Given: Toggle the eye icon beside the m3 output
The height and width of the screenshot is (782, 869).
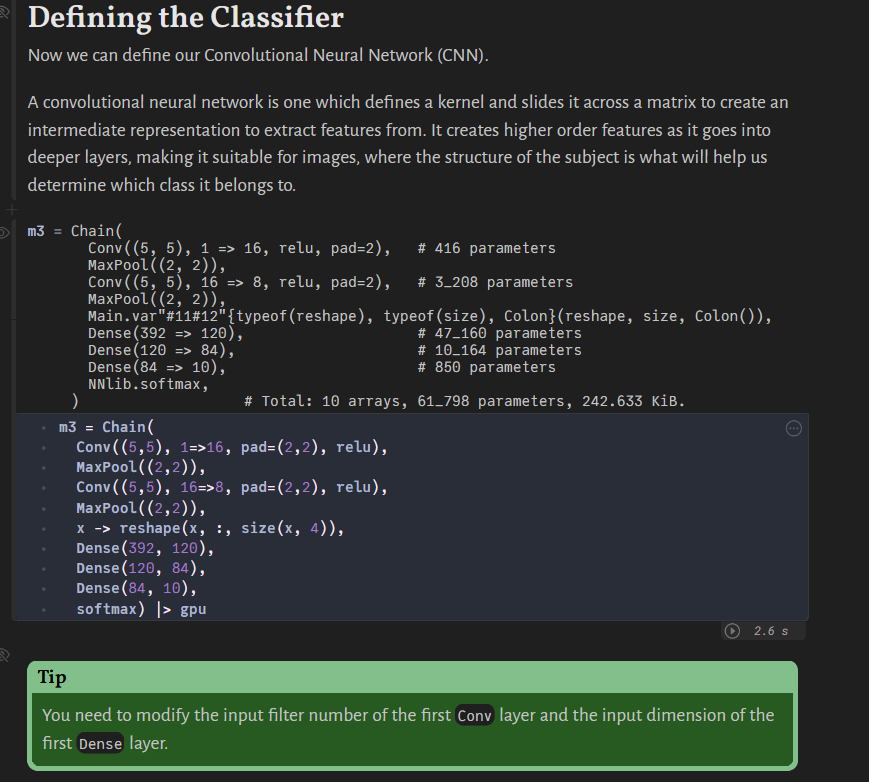Looking at the screenshot, I should [x=5, y=232].
